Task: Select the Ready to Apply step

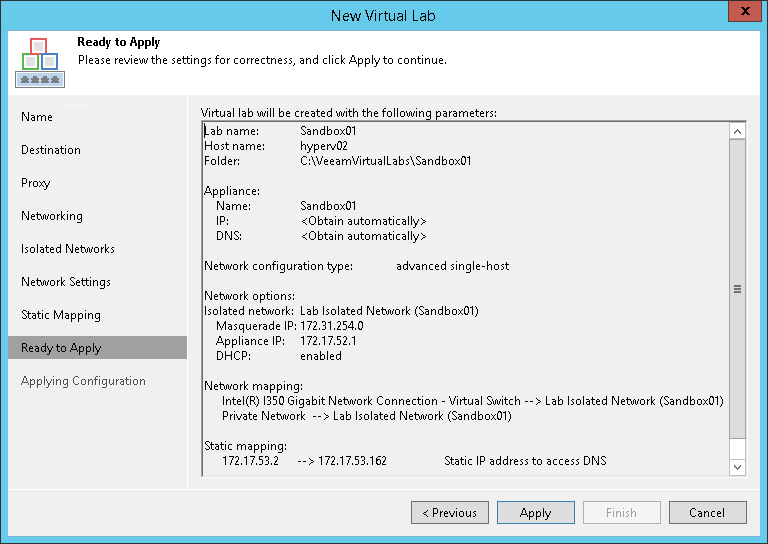Action: pos(61,348)
